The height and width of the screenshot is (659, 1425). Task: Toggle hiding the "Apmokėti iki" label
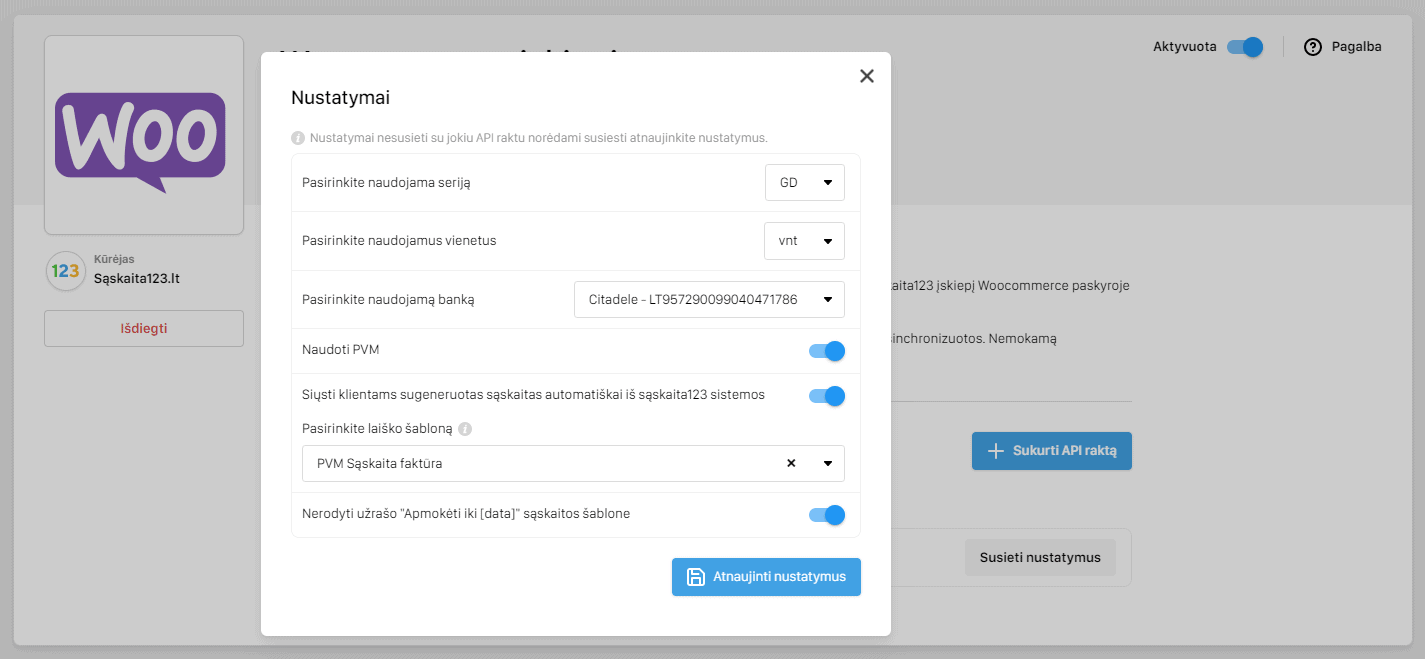(827, 515)
